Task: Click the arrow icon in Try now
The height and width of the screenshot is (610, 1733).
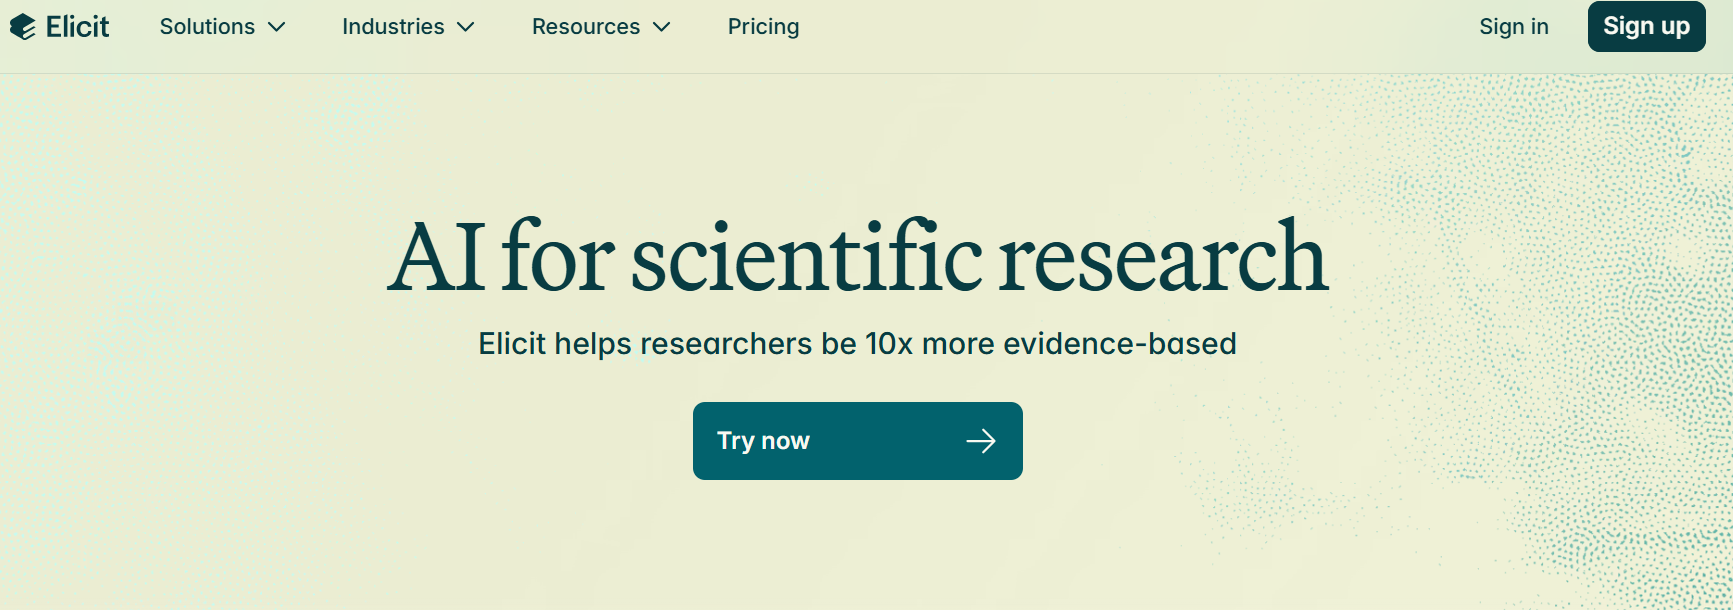Action: 981,441
